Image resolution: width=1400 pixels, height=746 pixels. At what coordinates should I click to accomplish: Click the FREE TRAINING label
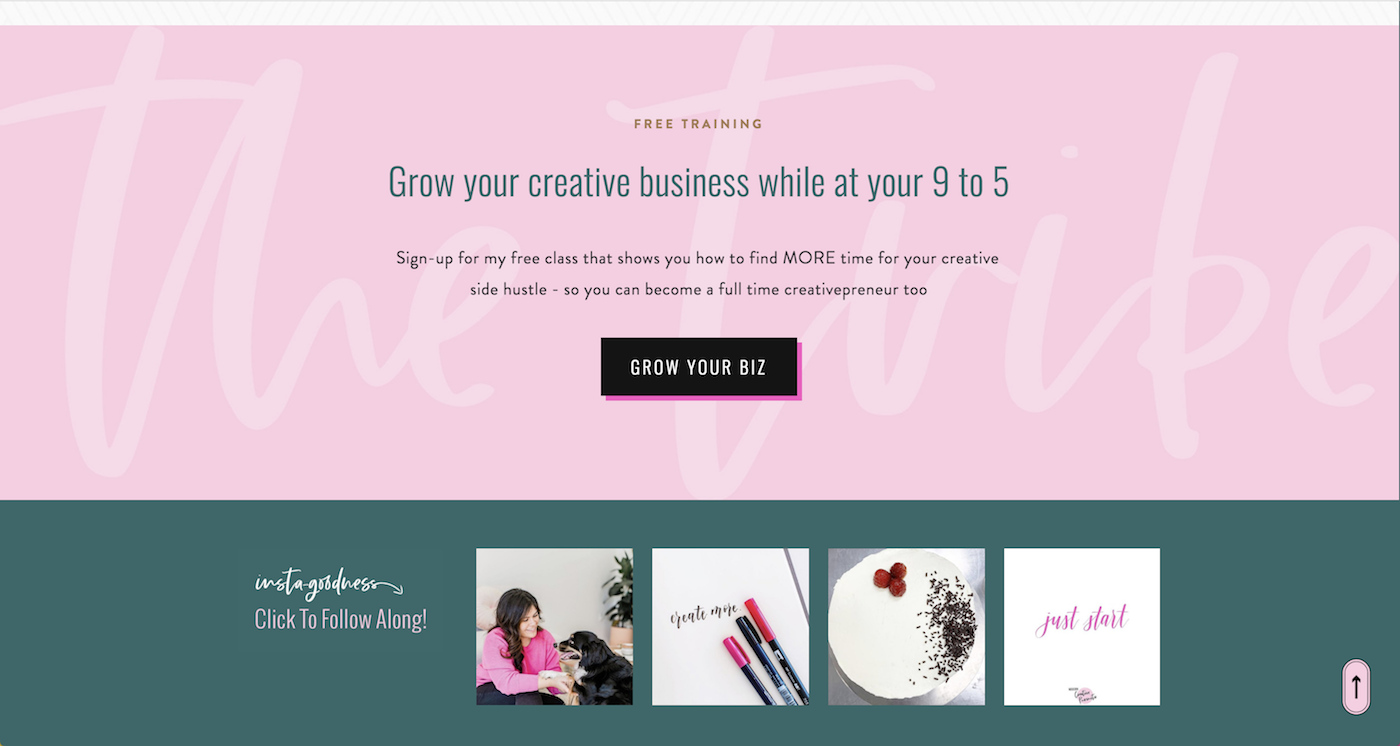coord(698,124)
